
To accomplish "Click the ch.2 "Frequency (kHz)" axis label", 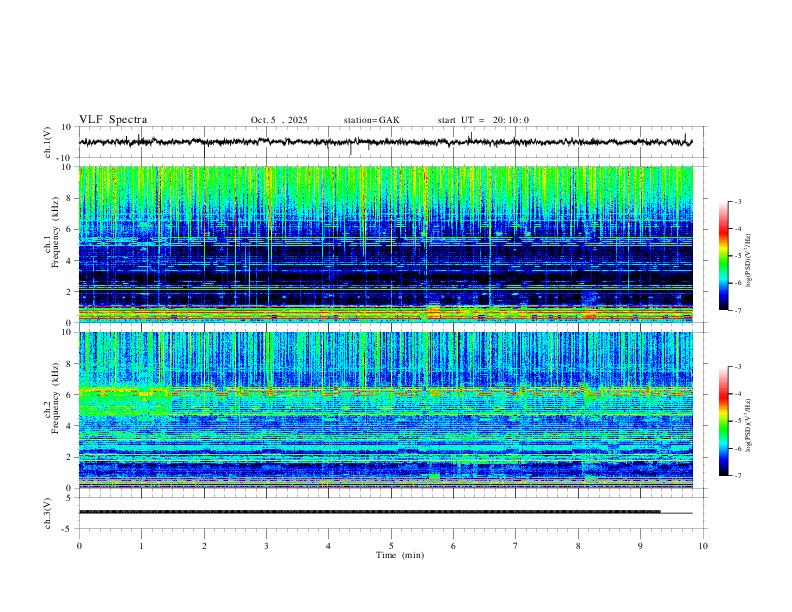I will (x=55, y=398).
